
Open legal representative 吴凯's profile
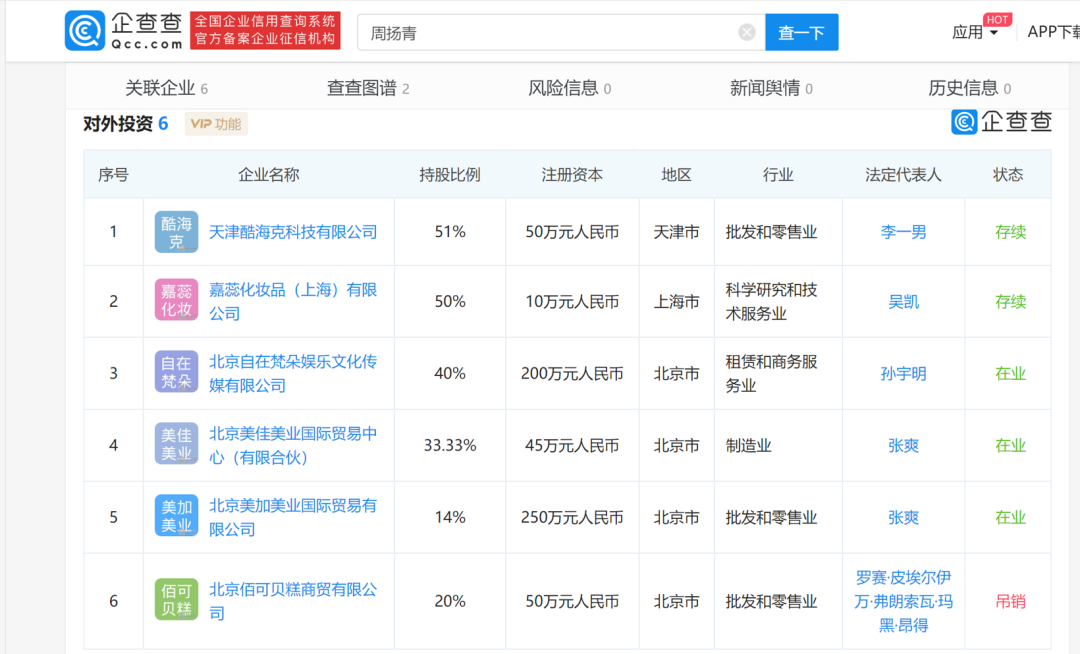pyautogui.click(x=904, y=302)
